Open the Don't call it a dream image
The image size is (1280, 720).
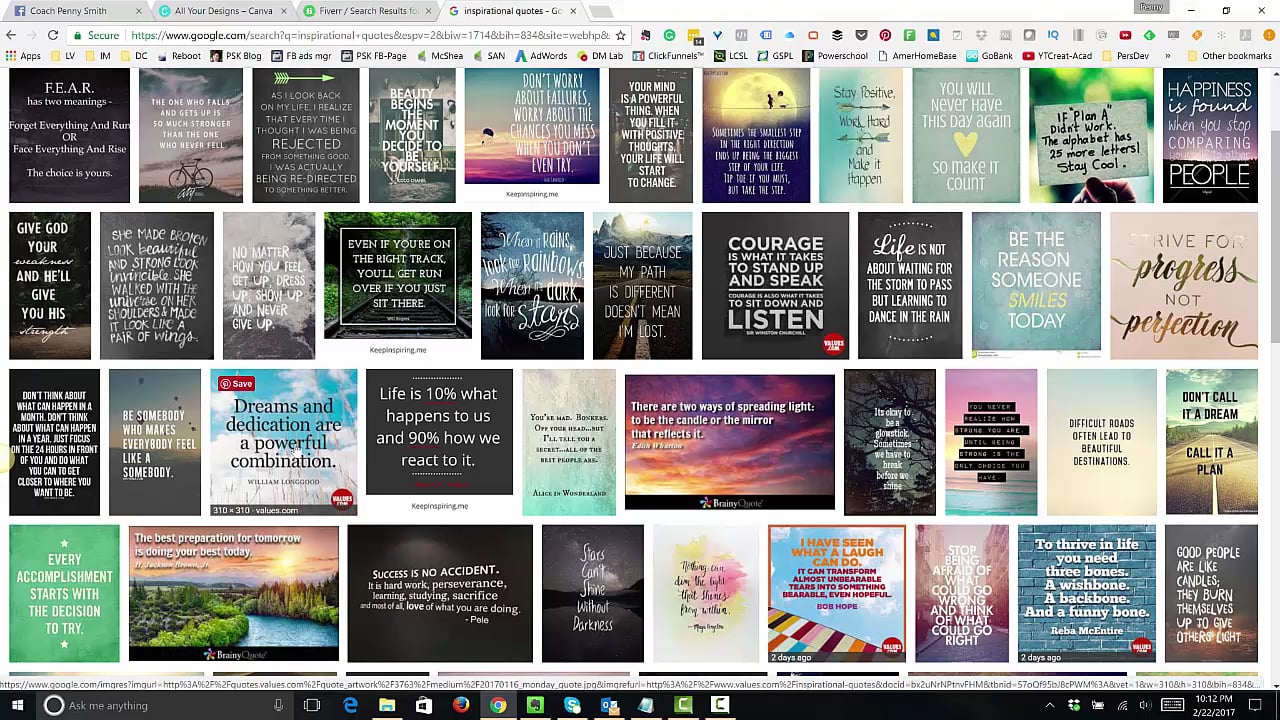(1211, 442)
